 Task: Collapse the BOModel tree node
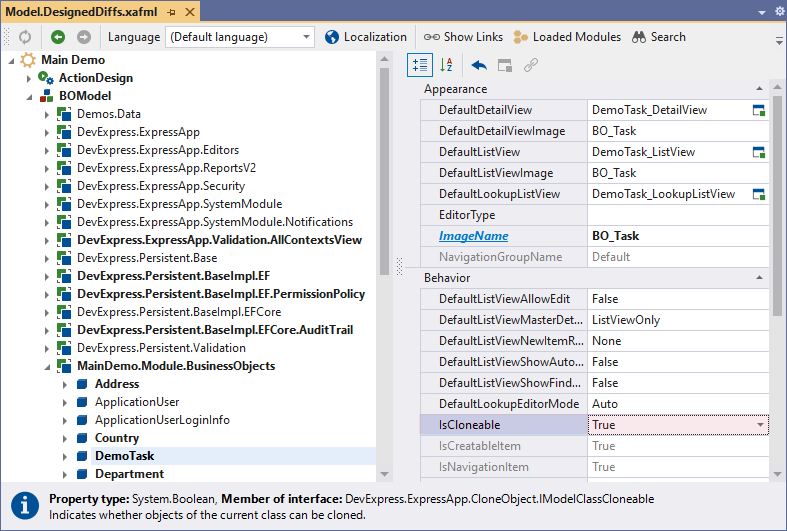(x=29, y=96)
